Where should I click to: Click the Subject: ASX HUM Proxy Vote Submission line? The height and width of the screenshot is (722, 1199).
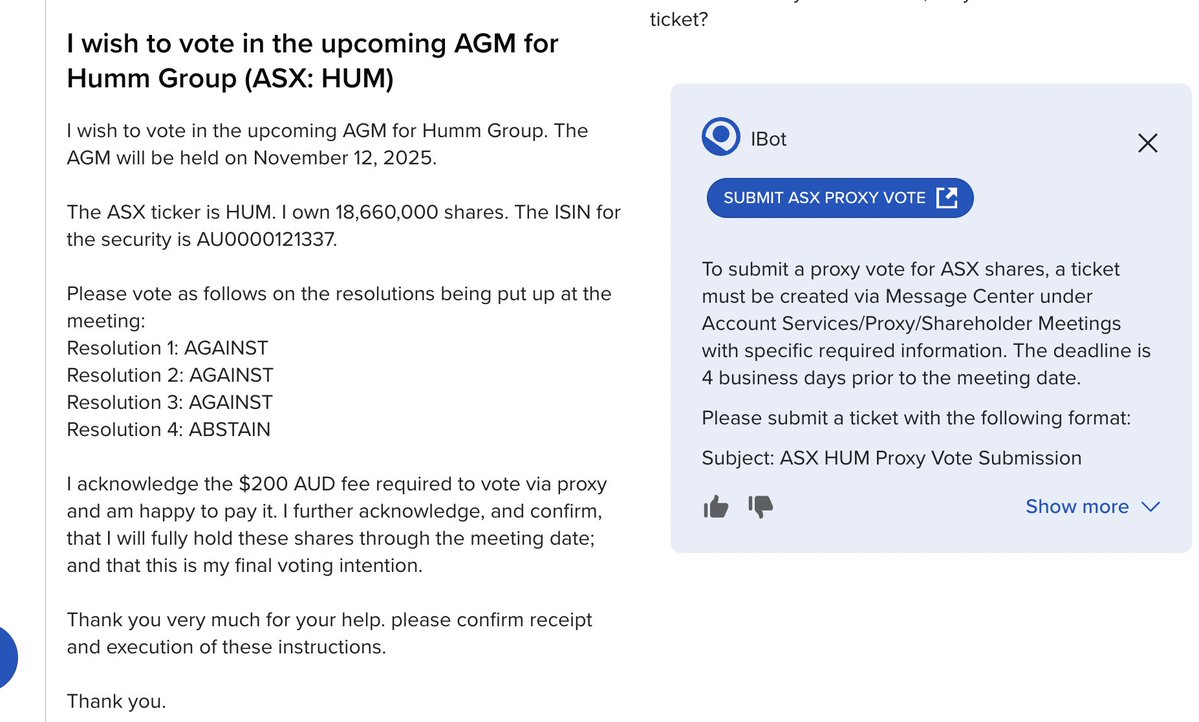tap(892, 458)
